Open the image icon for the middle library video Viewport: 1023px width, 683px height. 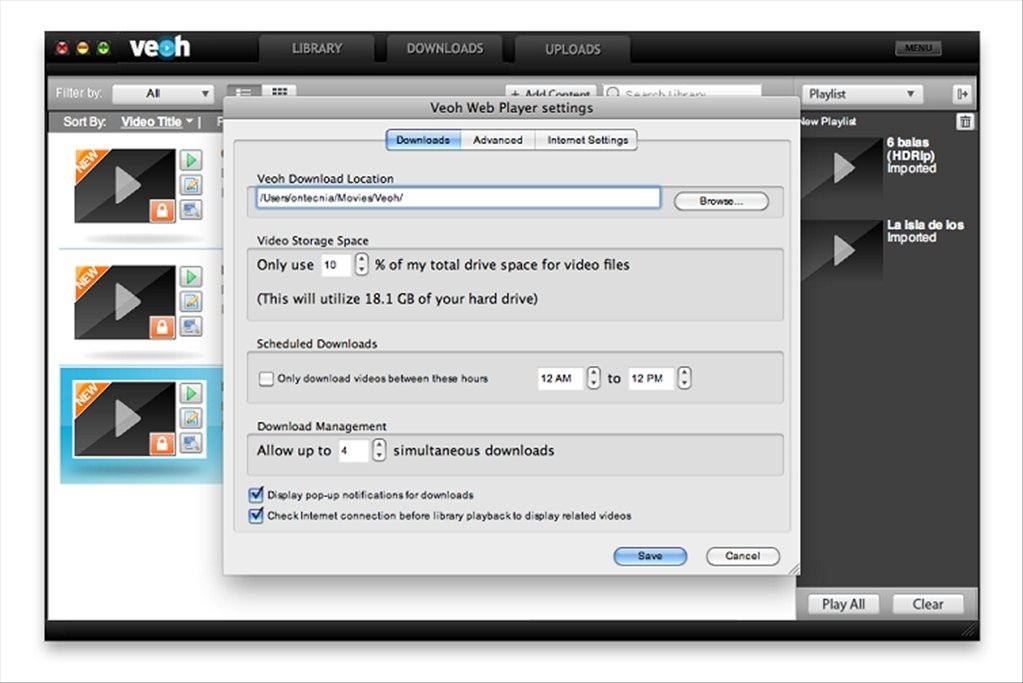(191, 326)
